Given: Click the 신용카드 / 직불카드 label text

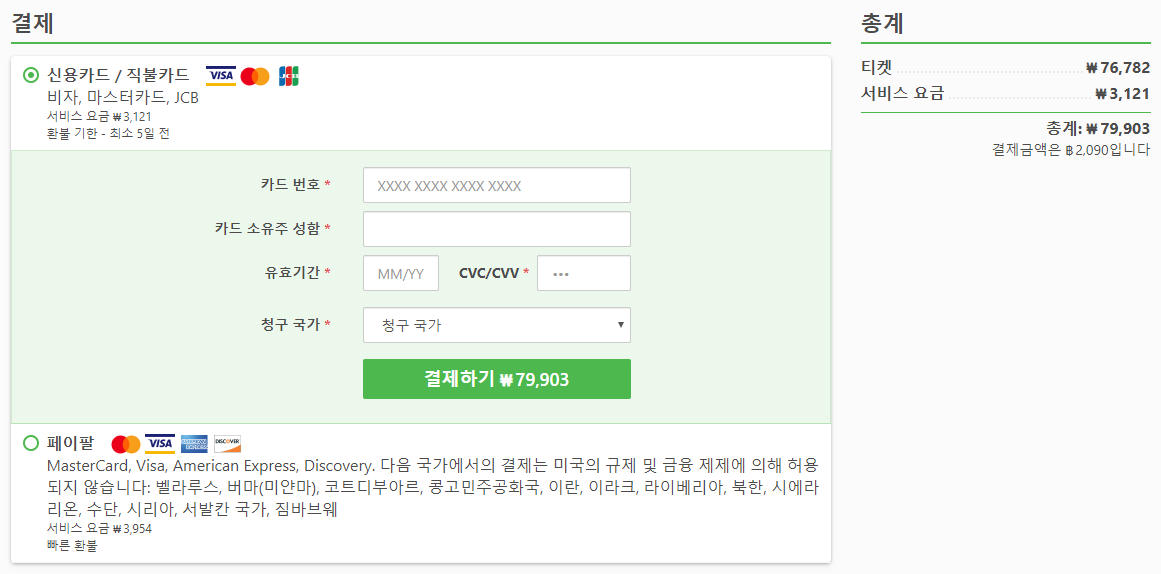Looking at the screenshot, I should coord(118,75).
